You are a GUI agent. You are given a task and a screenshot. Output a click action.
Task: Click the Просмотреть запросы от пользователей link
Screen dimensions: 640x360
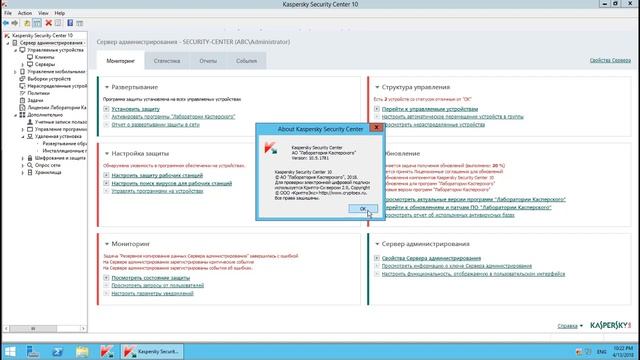[x=158, y=285]
